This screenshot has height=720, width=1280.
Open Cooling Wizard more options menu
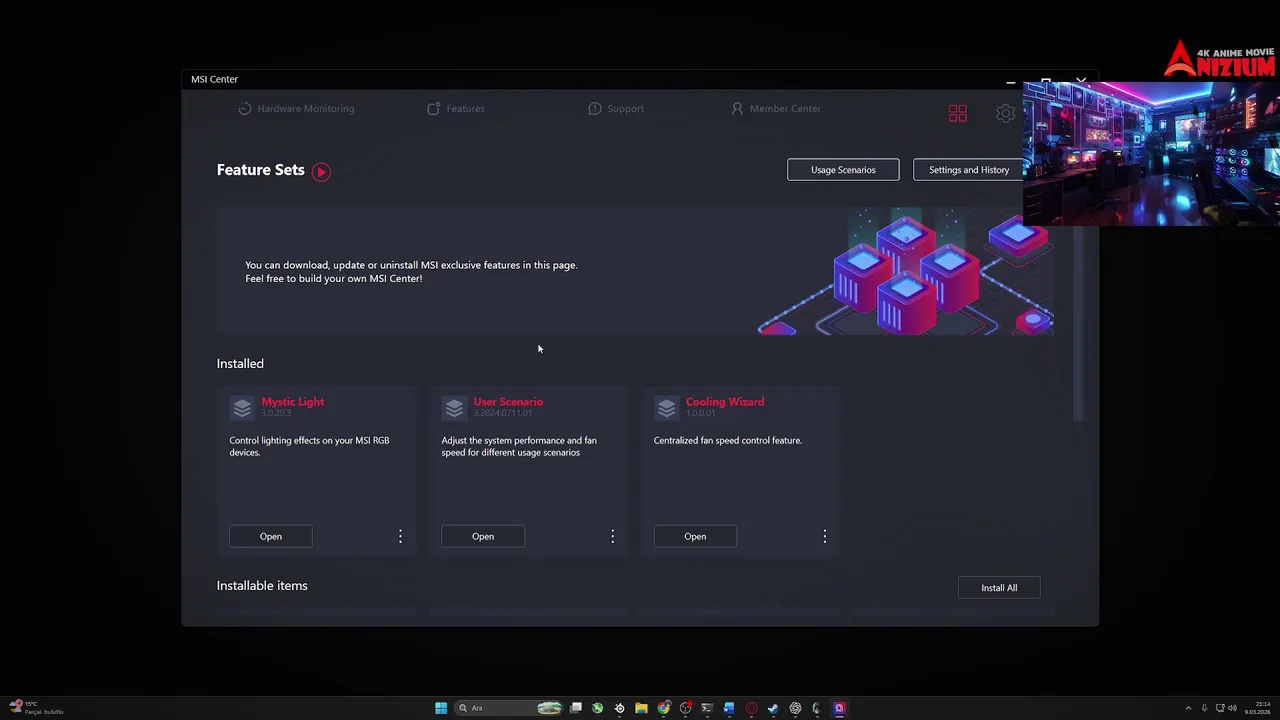pyautogui.click(x=824, y=537)
